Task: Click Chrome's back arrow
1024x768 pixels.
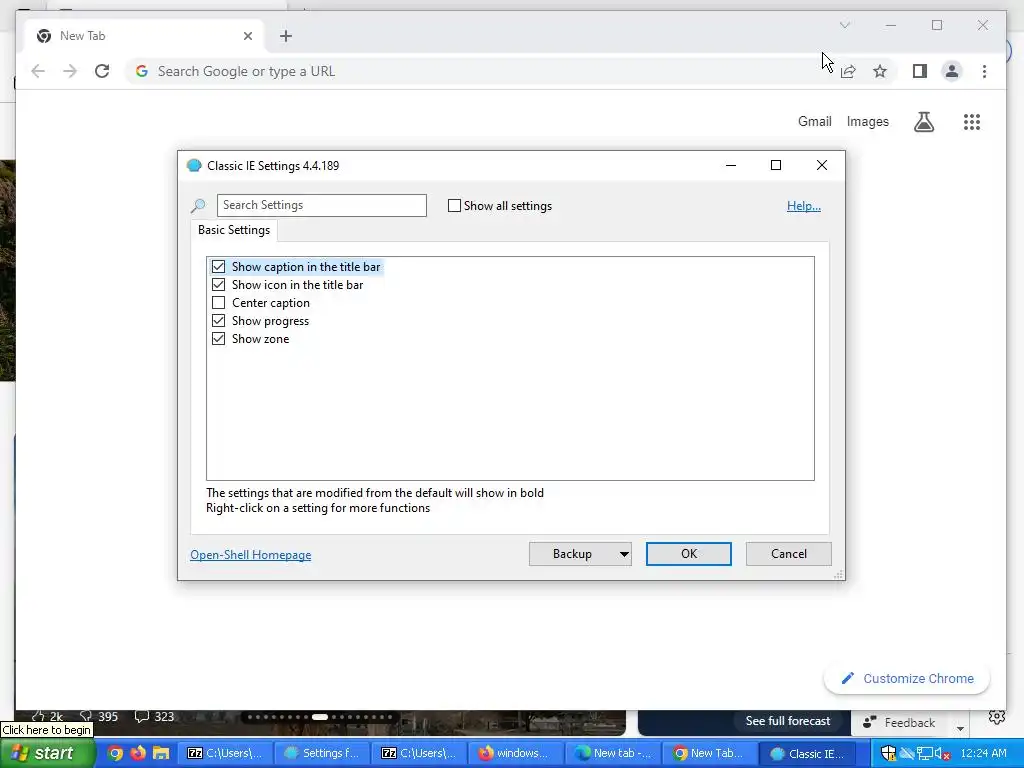Action: pyautogui.click(x=38, y=71)
